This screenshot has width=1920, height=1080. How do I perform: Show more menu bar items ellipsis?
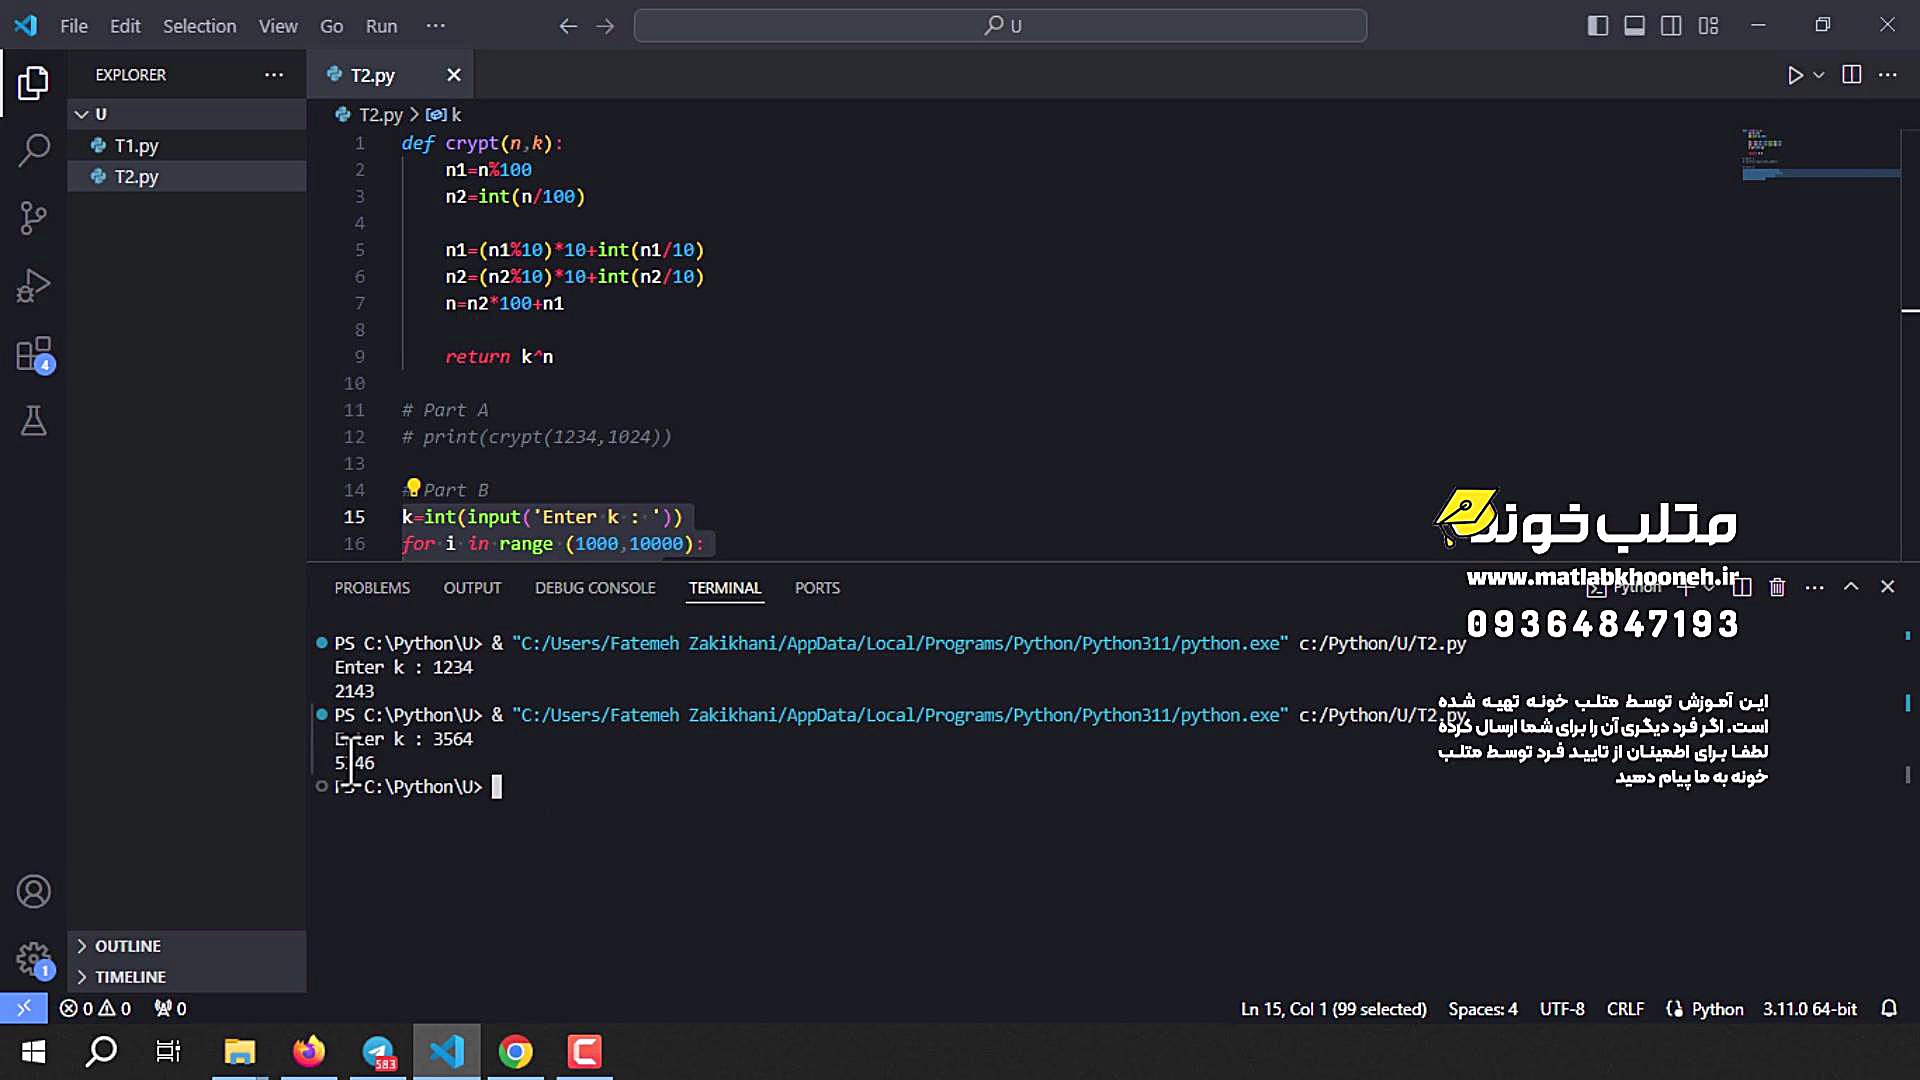point(435,26)
